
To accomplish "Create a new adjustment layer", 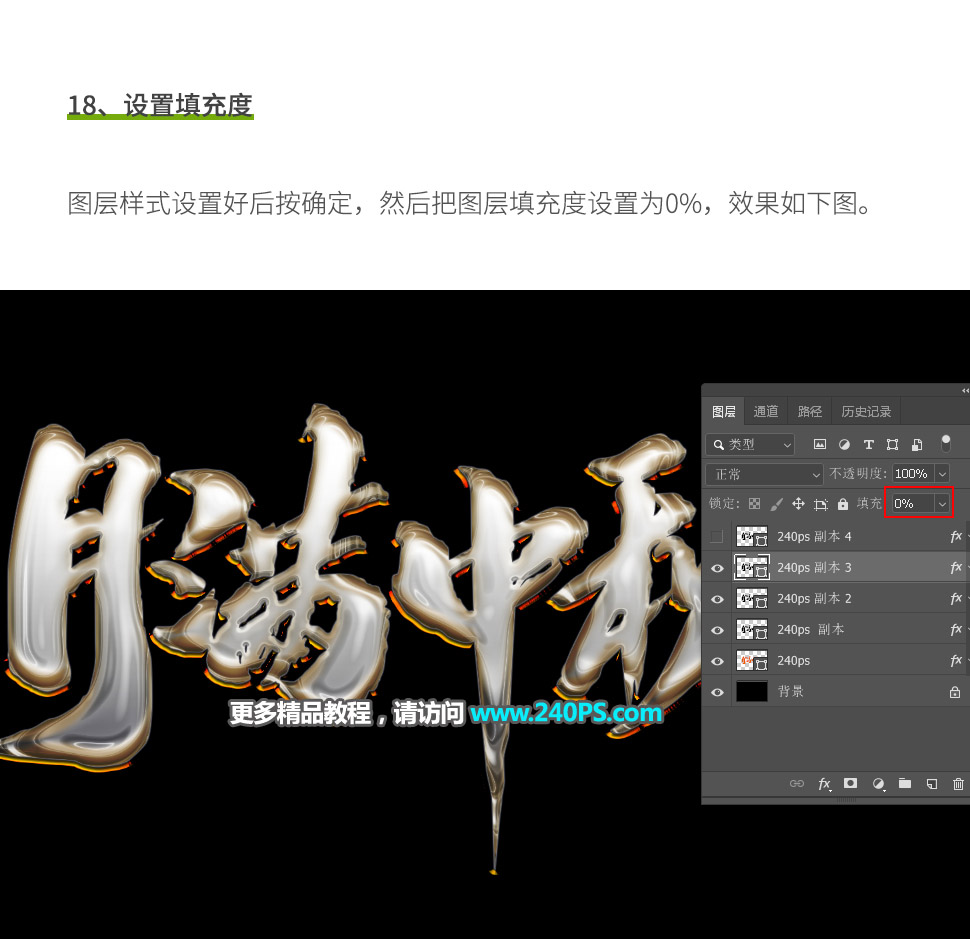I will [879, 783].
